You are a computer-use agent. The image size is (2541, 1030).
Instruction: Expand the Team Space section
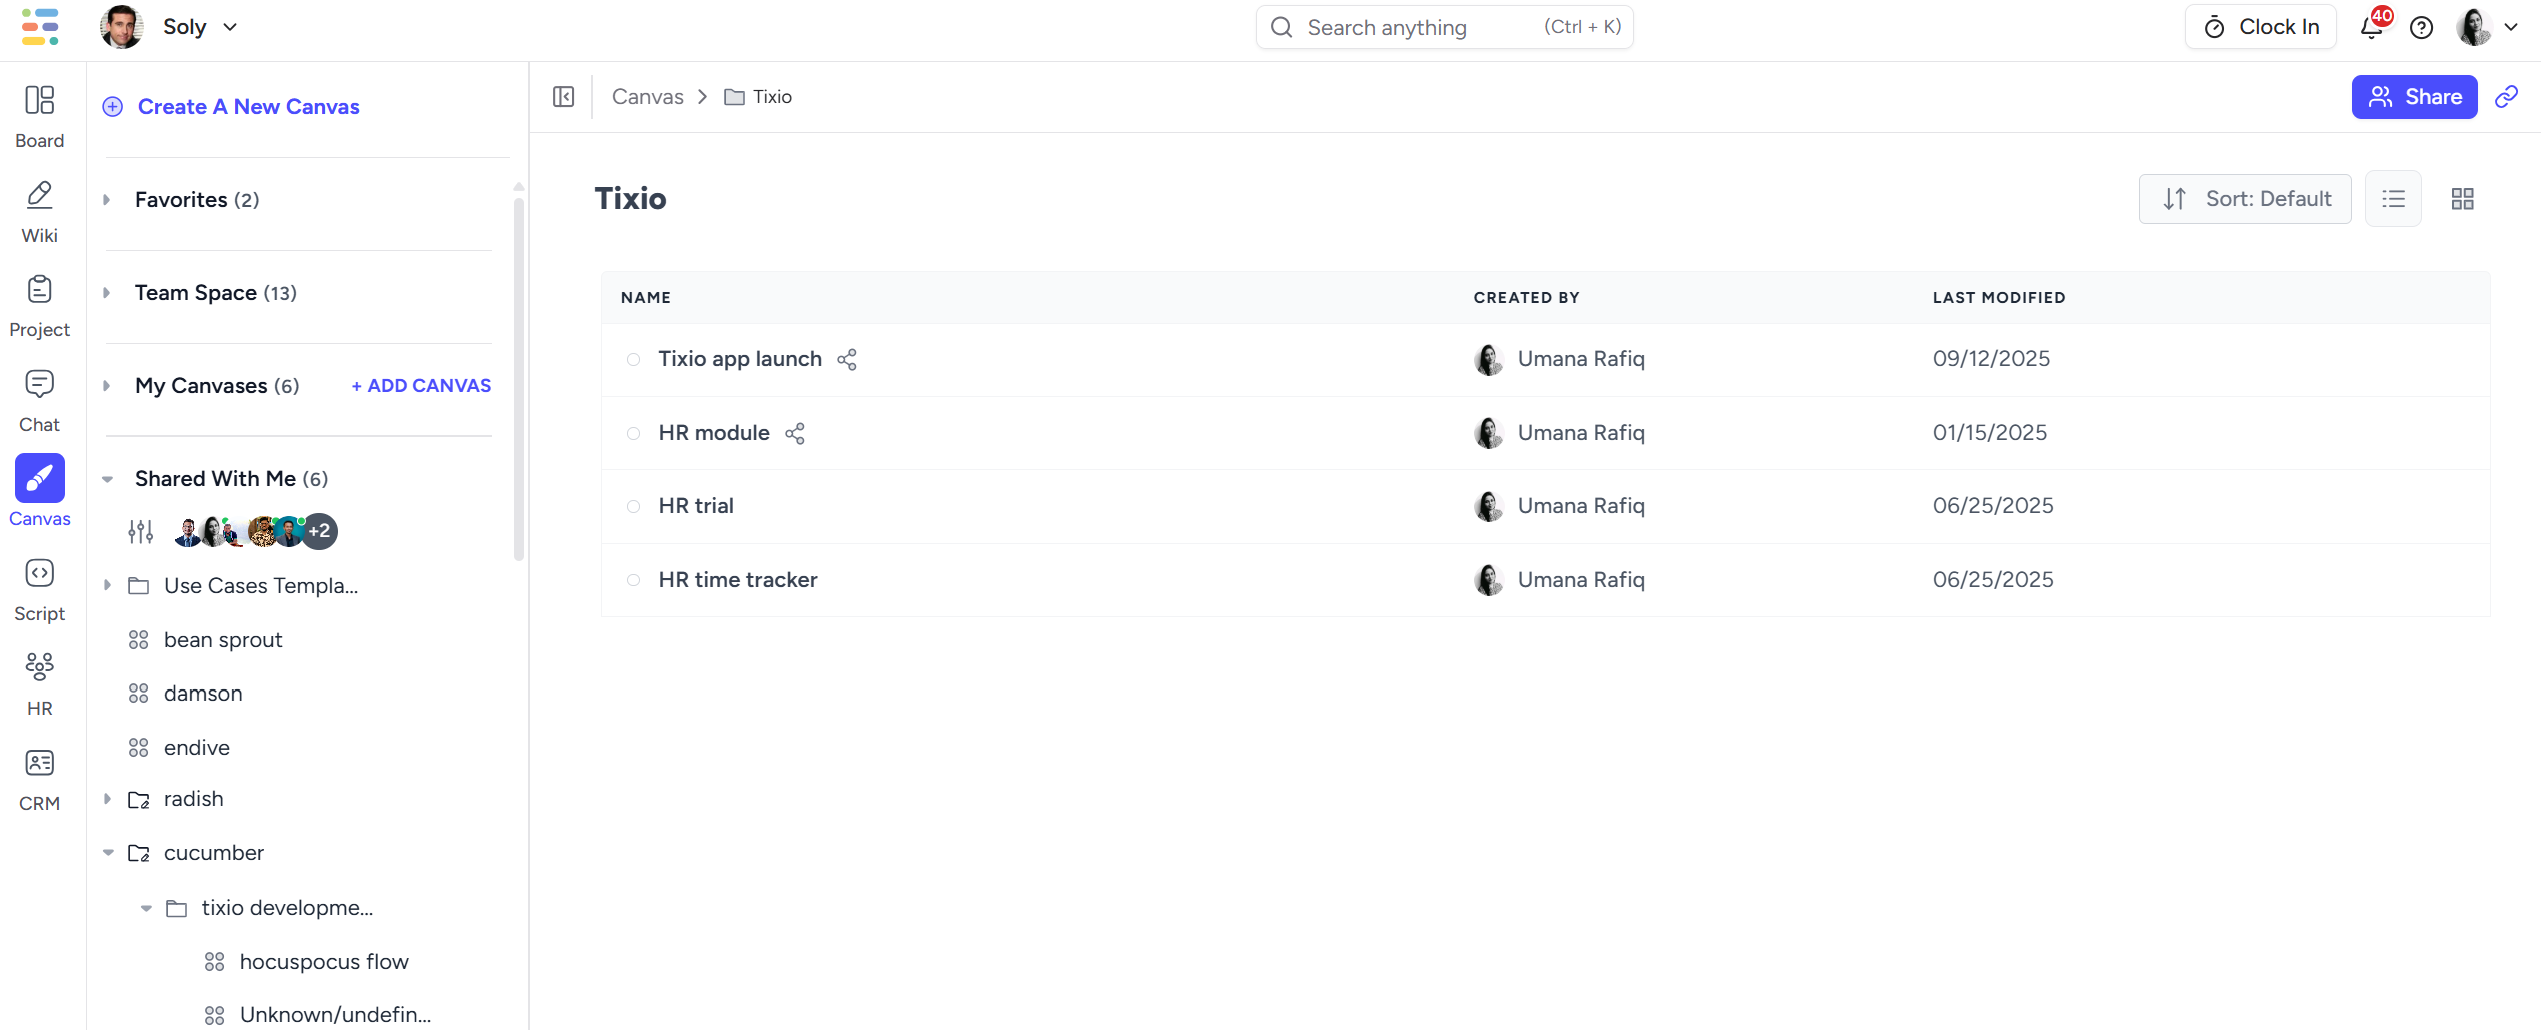(107, 293)
